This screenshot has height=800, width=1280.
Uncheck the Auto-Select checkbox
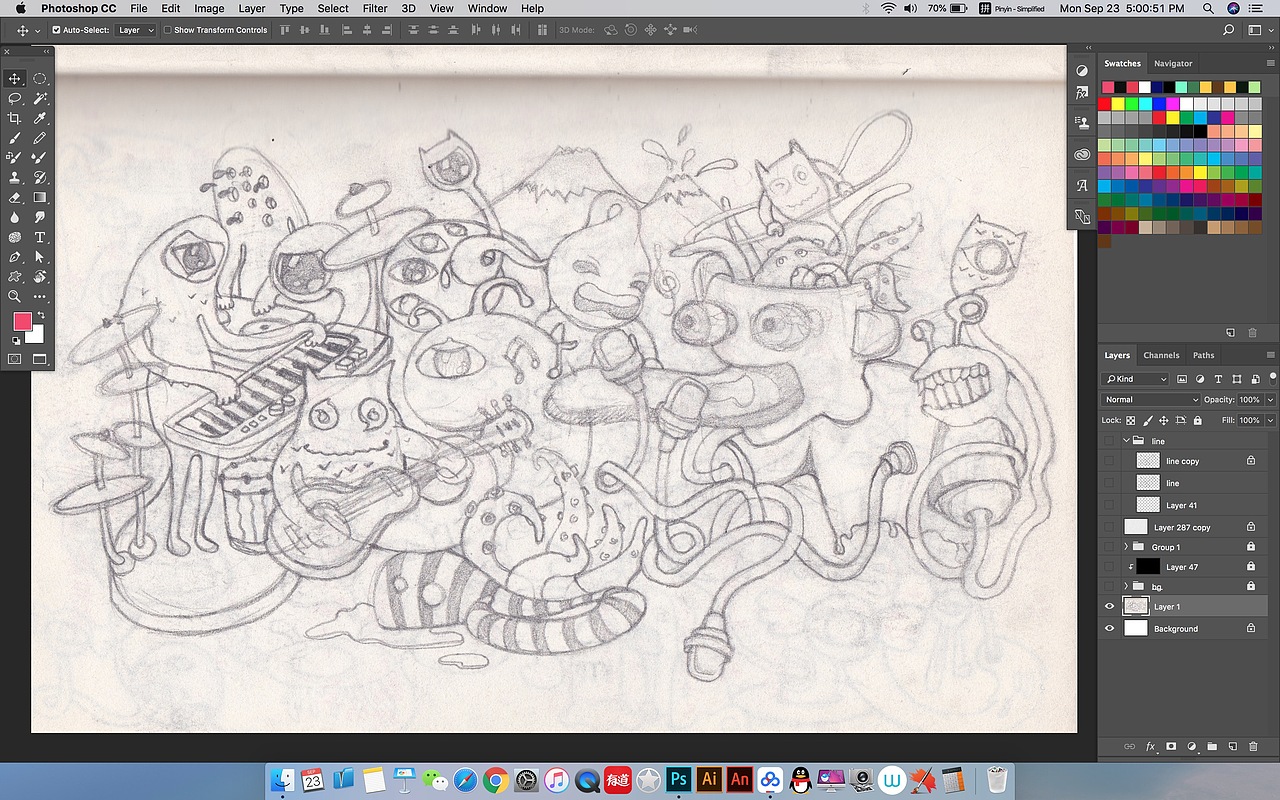[x=56, y=30]
